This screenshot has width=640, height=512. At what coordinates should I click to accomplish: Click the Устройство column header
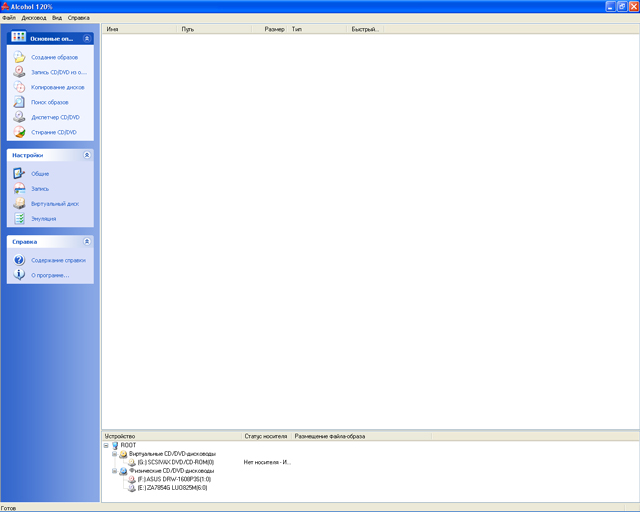172,436
